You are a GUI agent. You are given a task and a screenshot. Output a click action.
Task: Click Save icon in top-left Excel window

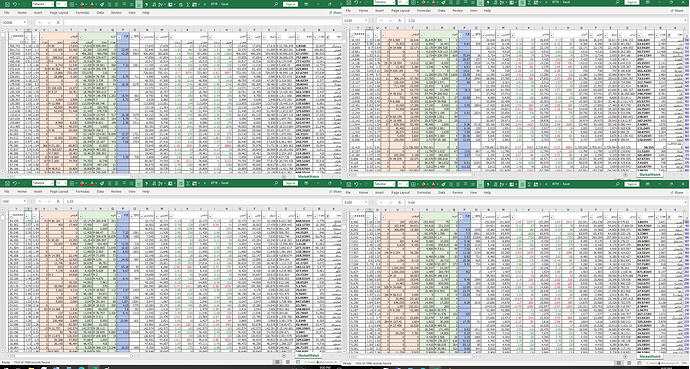(7, 4)
